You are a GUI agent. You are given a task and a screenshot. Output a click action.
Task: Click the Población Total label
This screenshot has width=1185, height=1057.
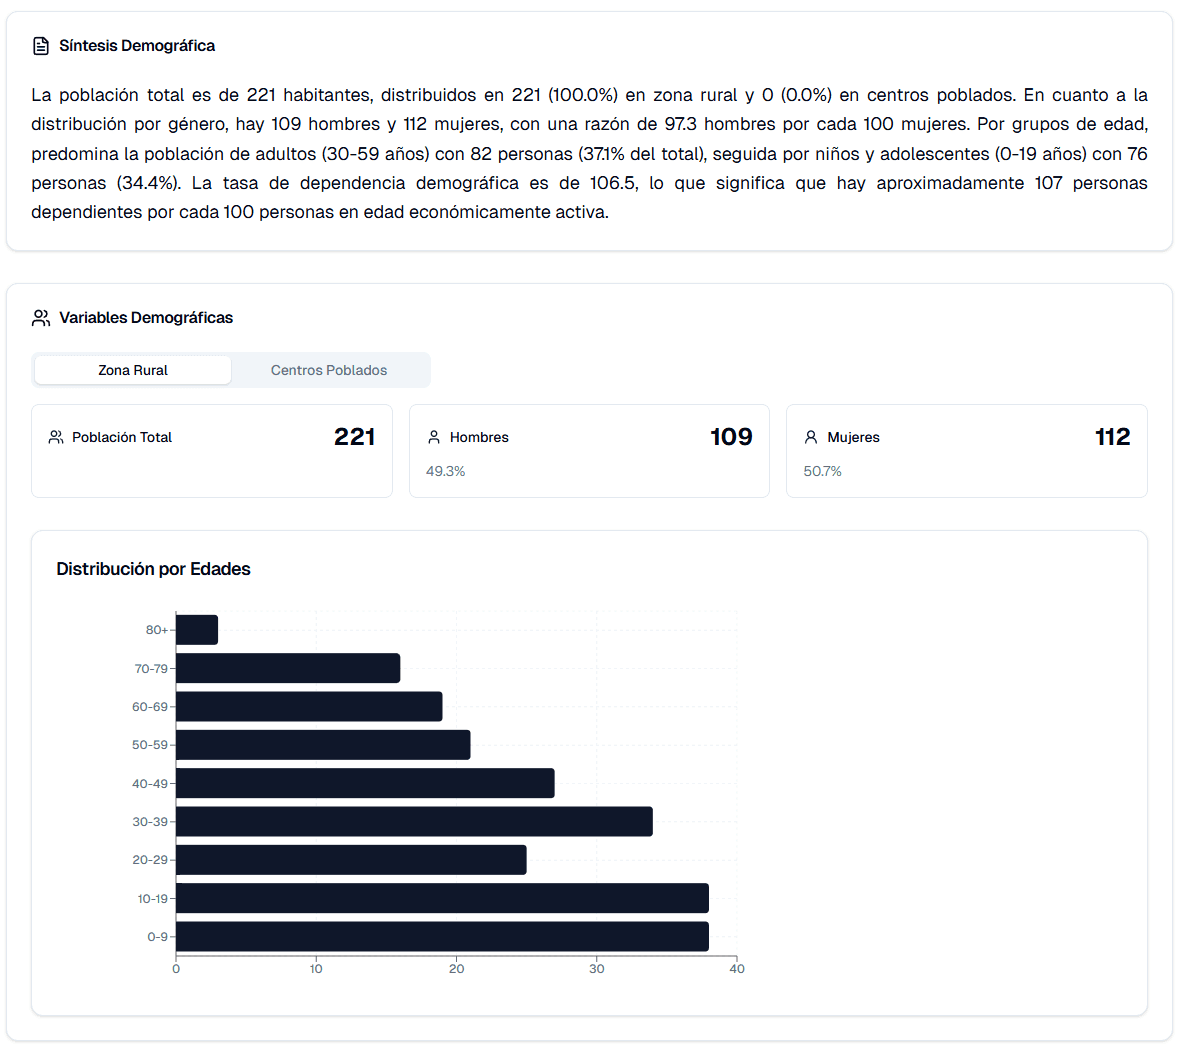[122, 437]
